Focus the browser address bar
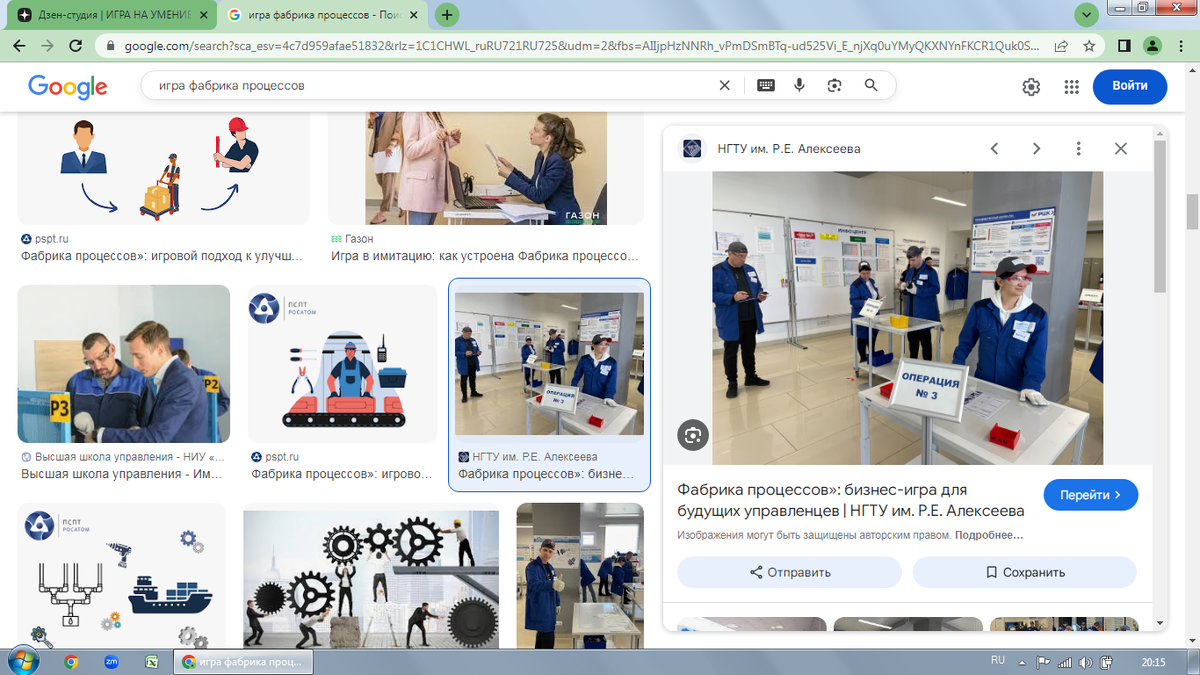 [581, 46]
